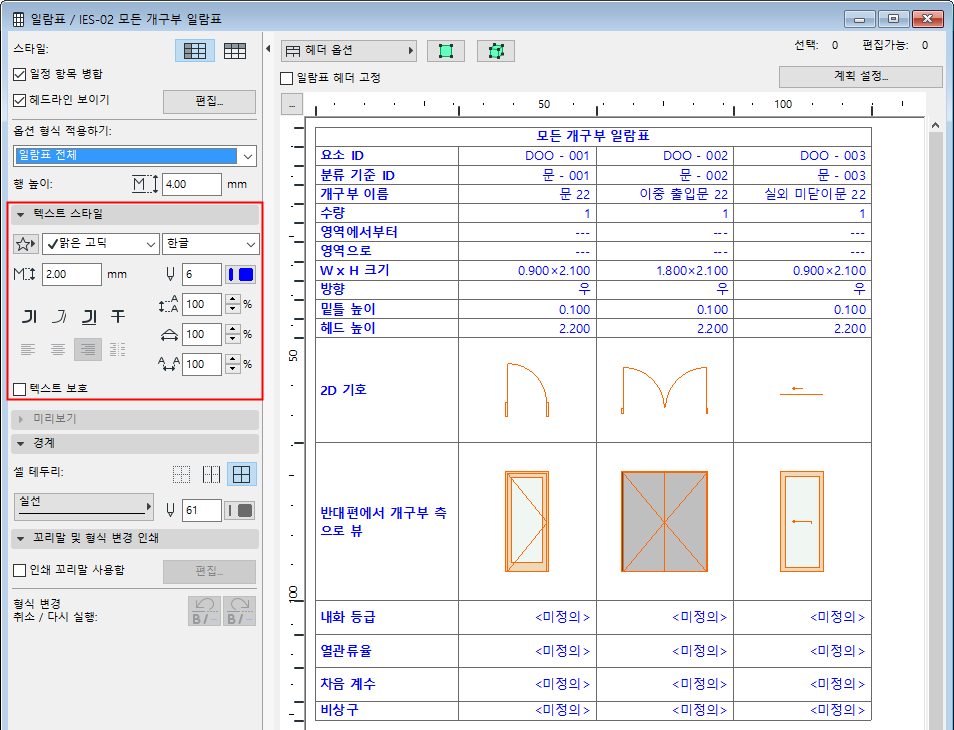Uncheck 일정 항목 병합 checkbox
This screenshot has width=954, height=730.
[x=20, y=74]
